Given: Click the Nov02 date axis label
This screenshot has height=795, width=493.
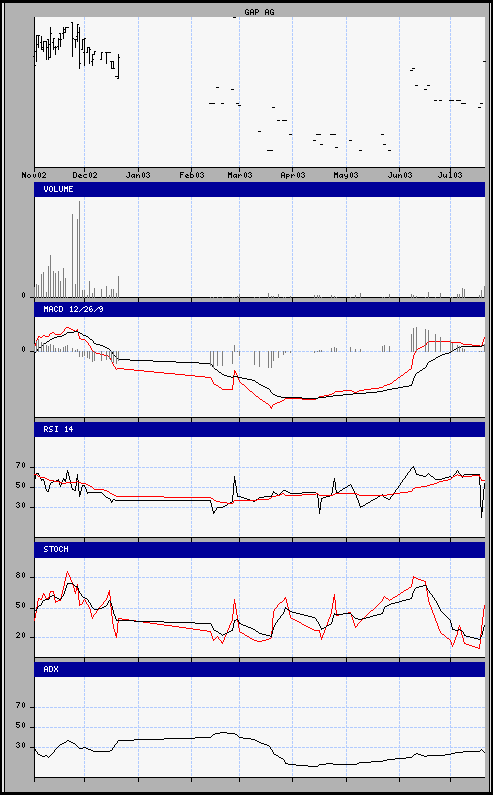Looking at the screenshot, I should (34, 175).
